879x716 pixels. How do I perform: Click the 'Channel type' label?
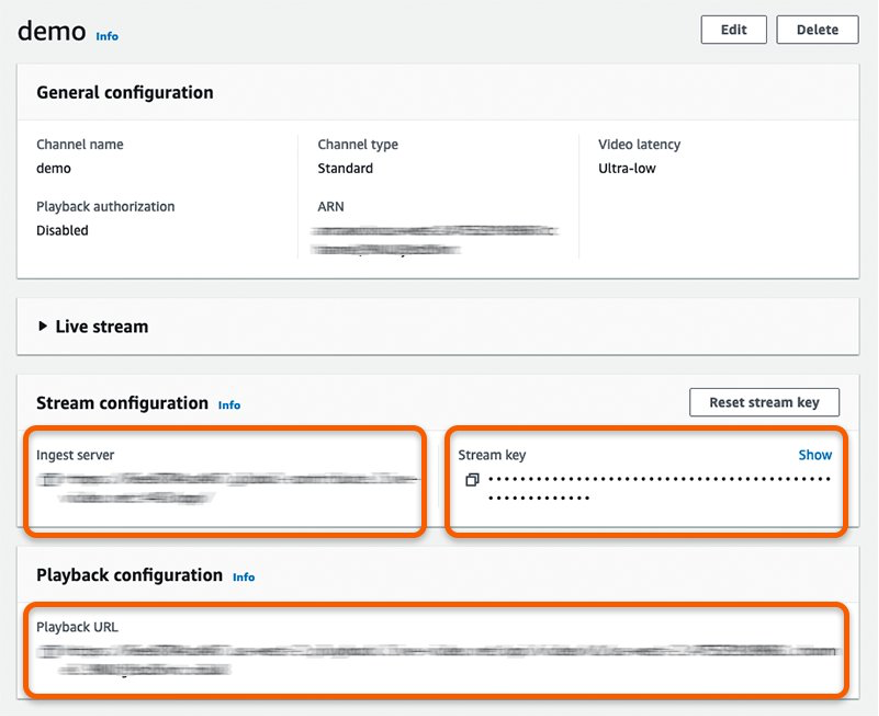point(358,145)
